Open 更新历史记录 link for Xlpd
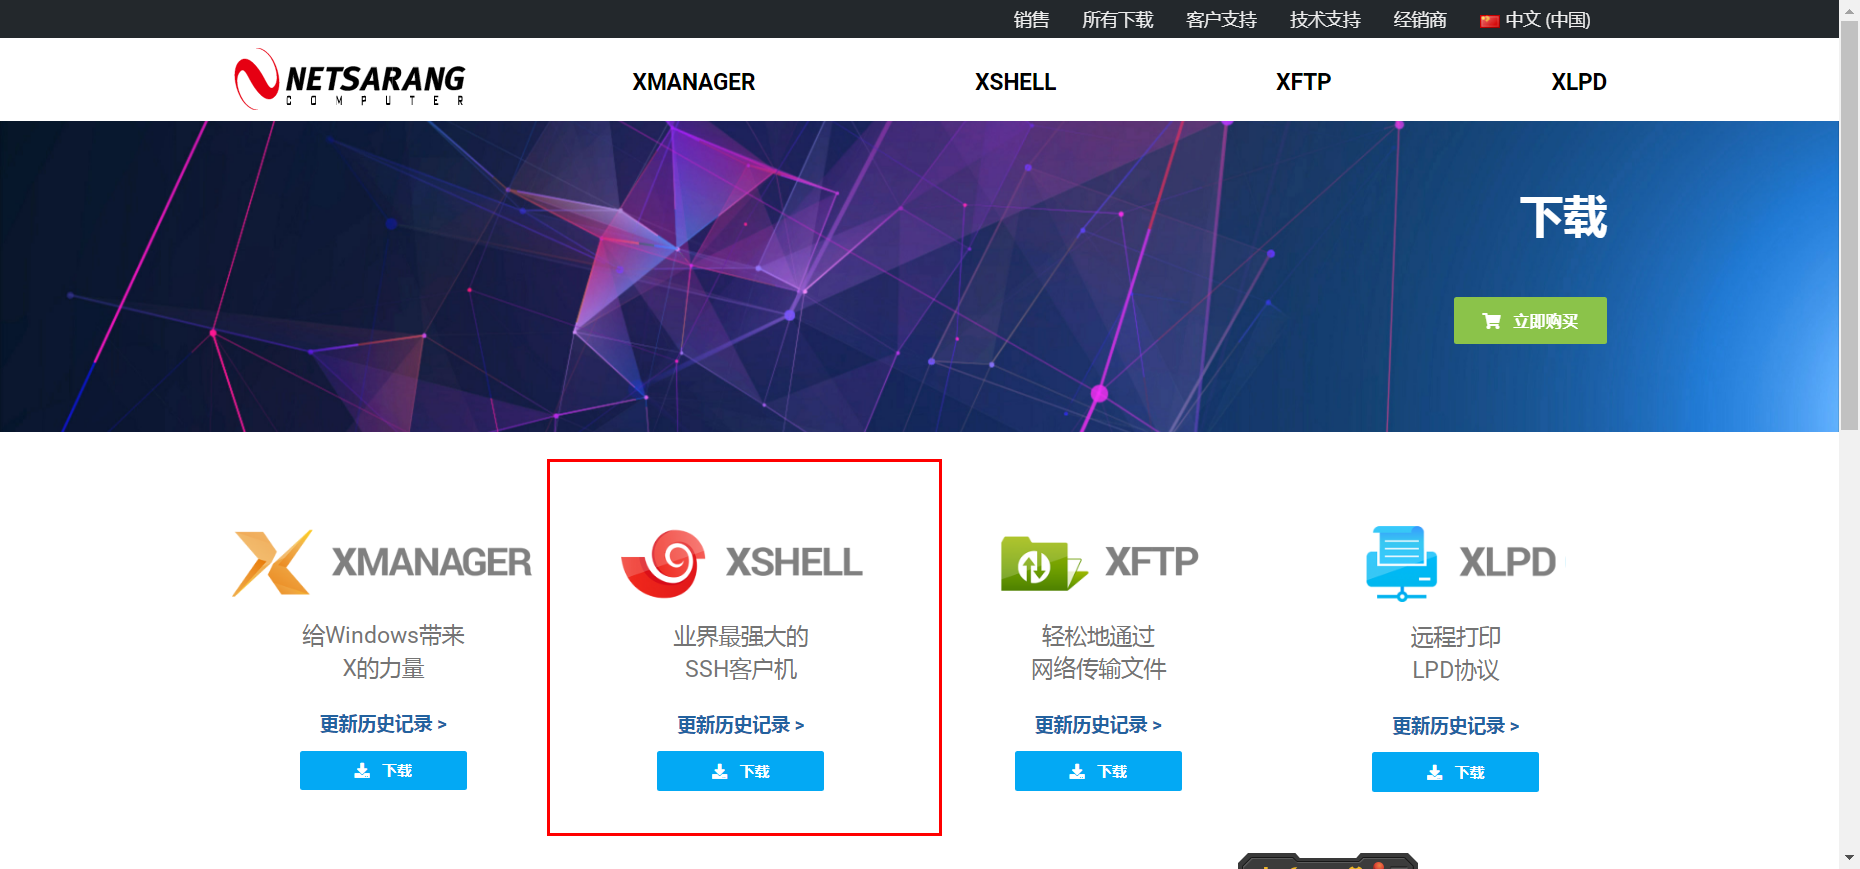 1455,726
